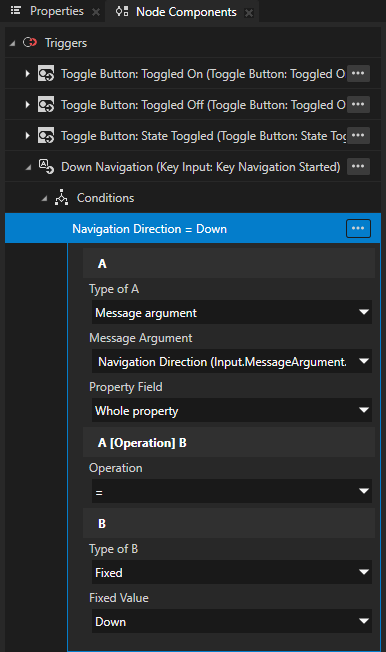Select the Triggers section label
The image size is (386, 652).
[66, 43]
